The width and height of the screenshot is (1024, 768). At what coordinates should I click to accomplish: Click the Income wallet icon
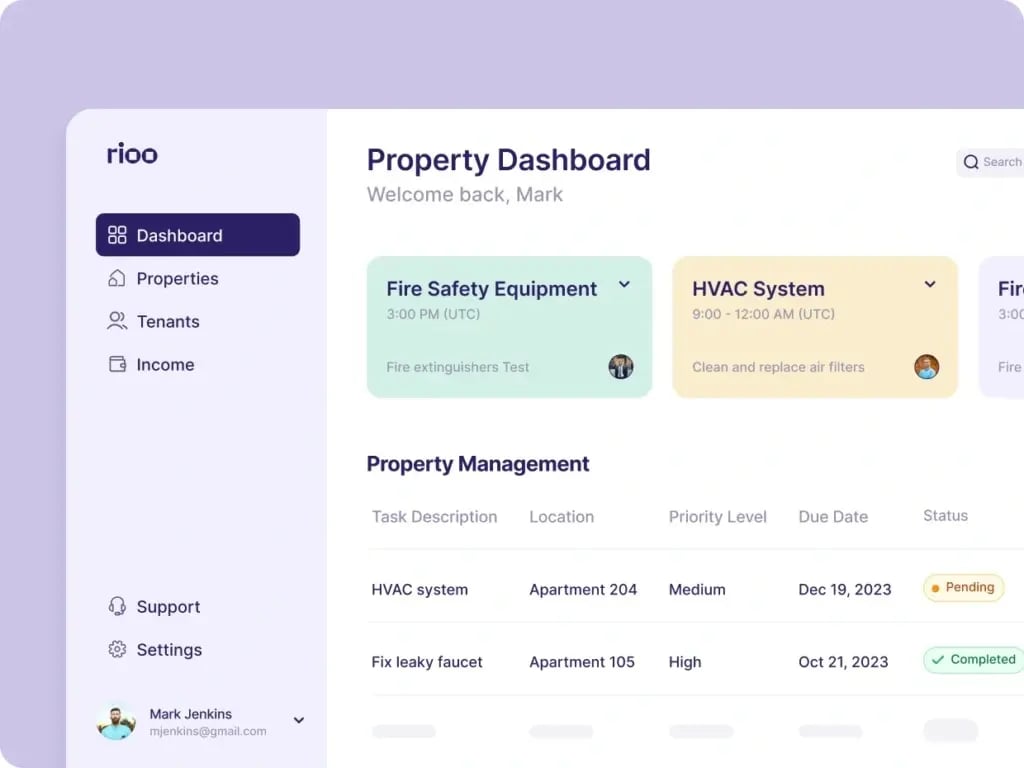pos(118,364)
